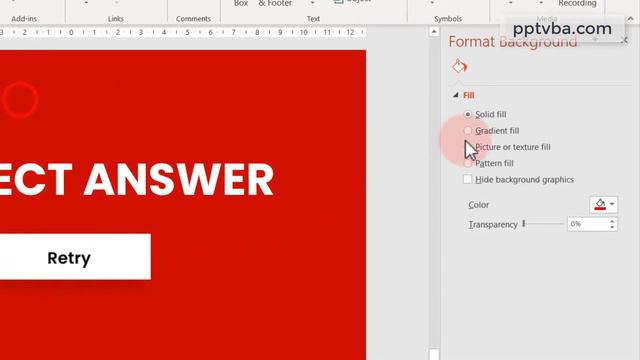
Task: Open the Fill paint bucket tab
Action: coord(459,66)
